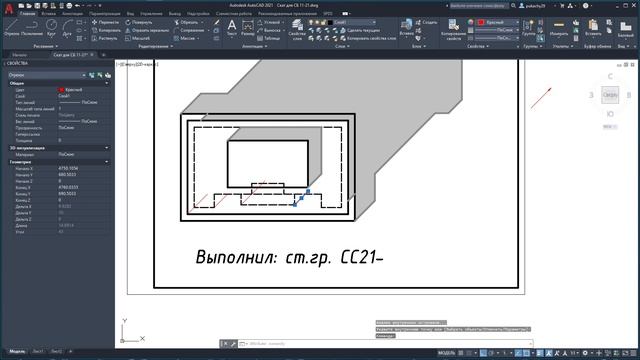Image resolution: width=640 pixels, height=360 pixels.
Task: Click the Undo arrow in quick access toolbar
Action: [x=77, y=6]
